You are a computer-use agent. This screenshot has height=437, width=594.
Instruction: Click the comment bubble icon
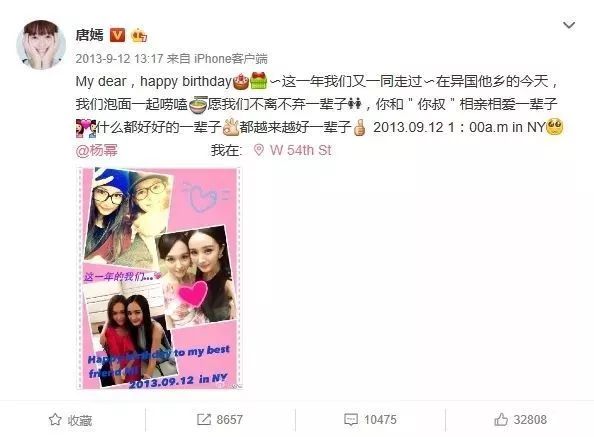[x=351, y=420]
